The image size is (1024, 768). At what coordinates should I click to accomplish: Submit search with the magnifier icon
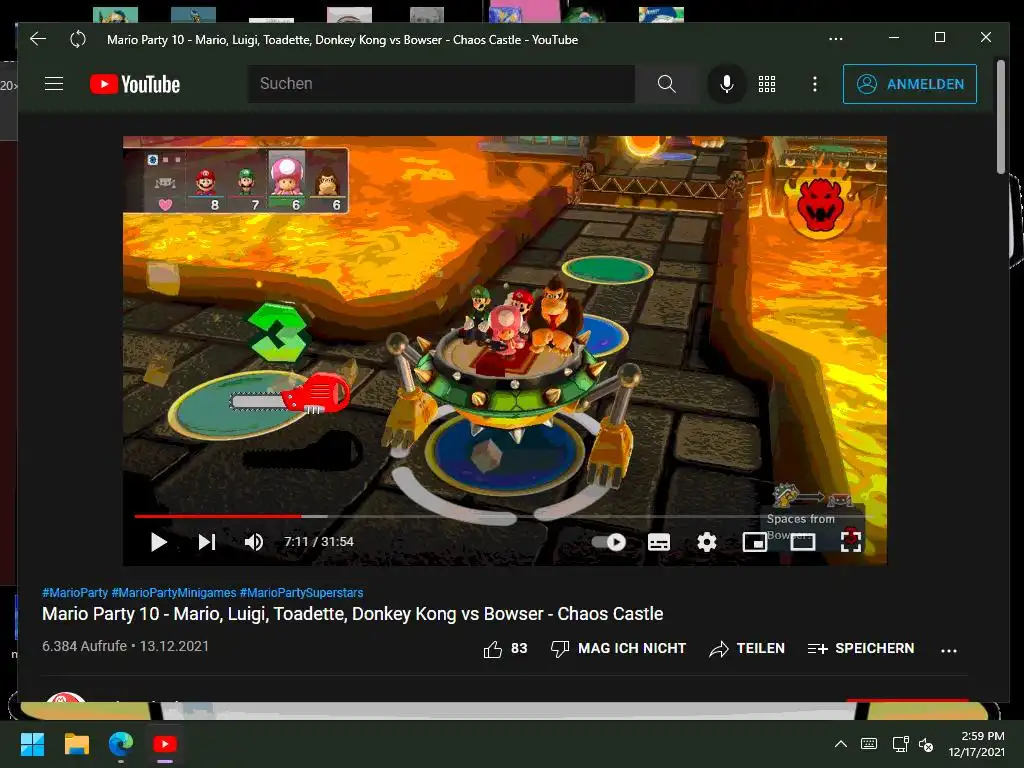(666, 84)
